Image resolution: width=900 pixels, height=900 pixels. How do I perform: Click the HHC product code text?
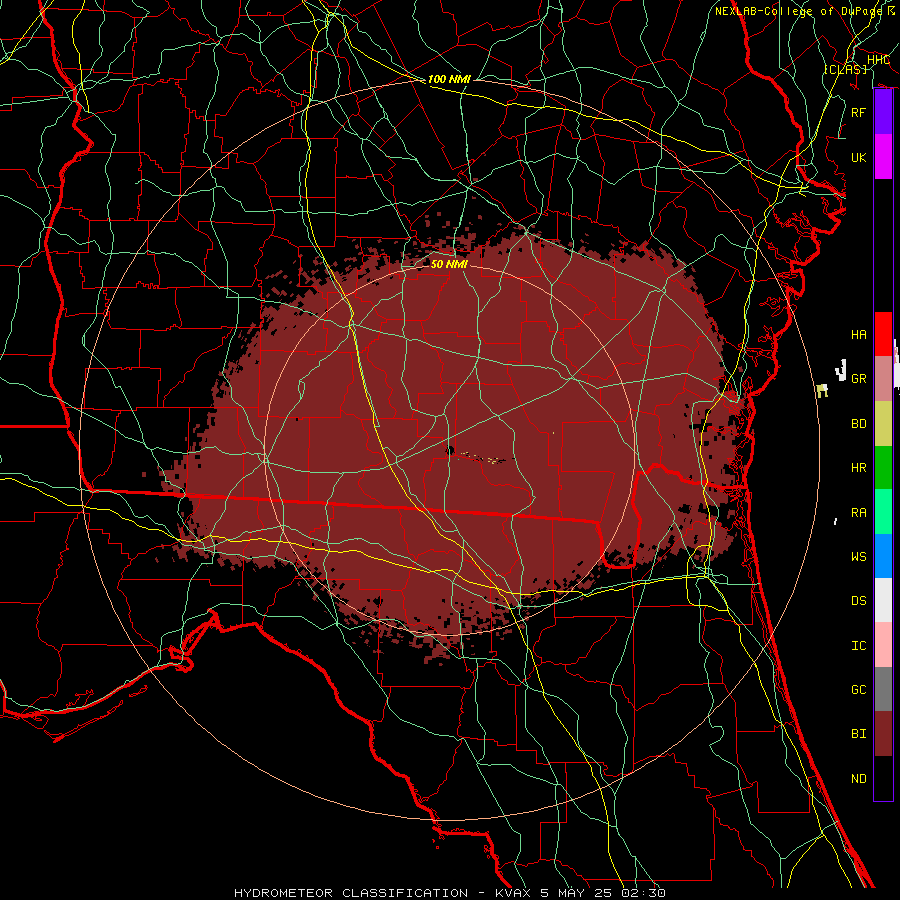878,60
